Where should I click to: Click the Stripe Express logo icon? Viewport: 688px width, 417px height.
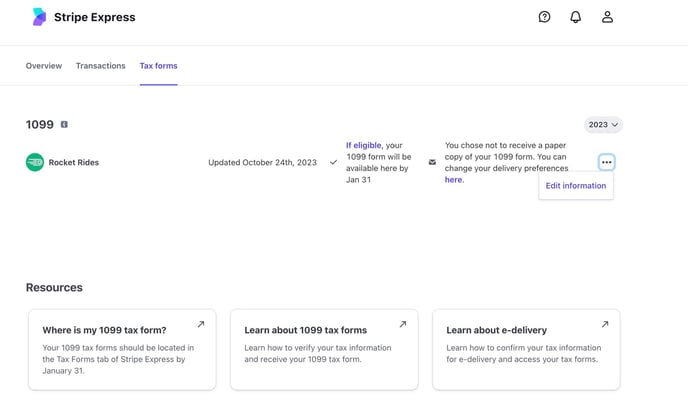pyautogui.click(x=39, y=17)
